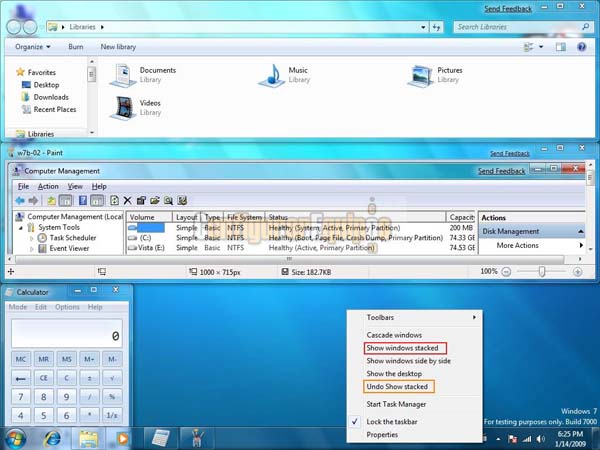This screenshot has width=600, height=450.
Task: Click the Calculator CE button
Action: [x=44, y=378]
